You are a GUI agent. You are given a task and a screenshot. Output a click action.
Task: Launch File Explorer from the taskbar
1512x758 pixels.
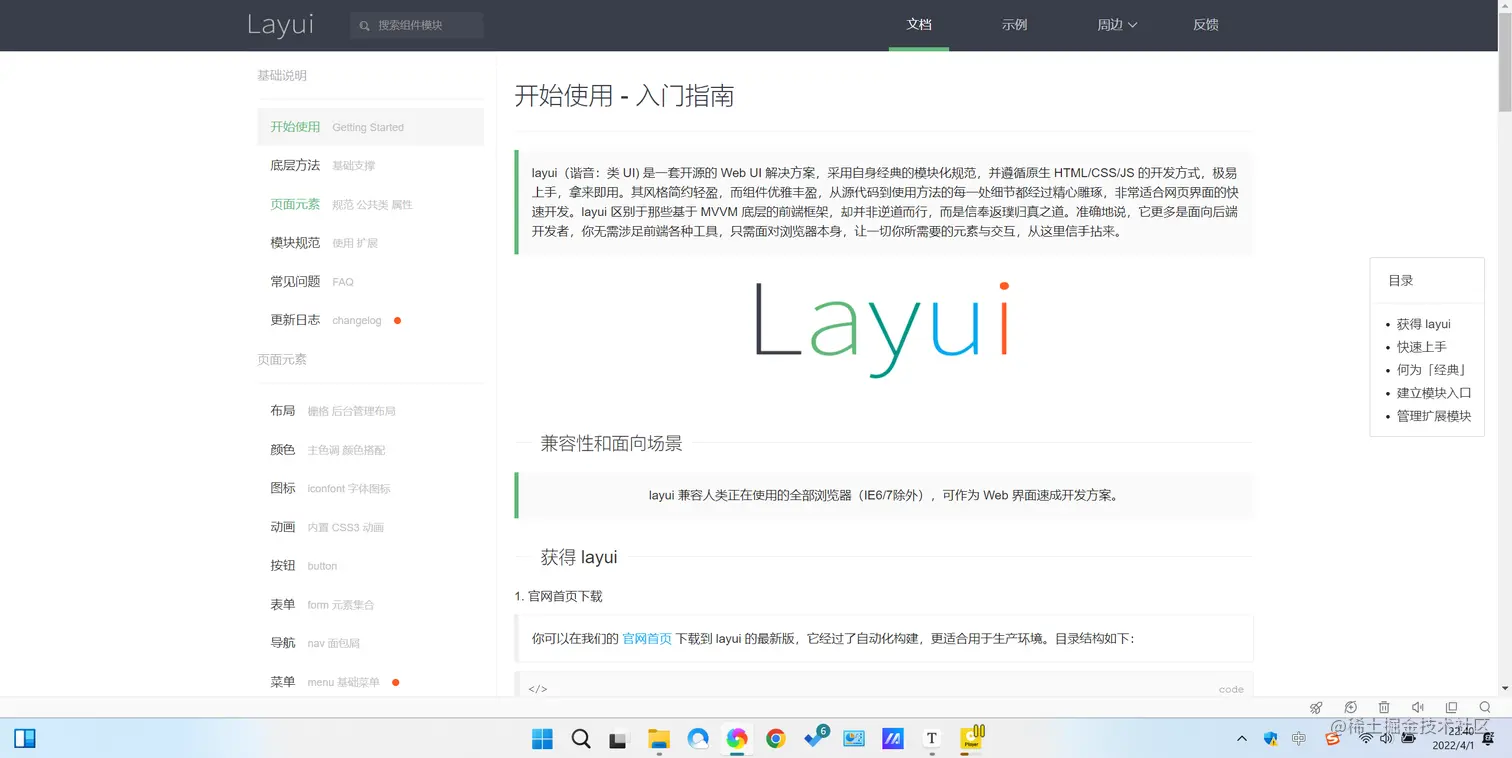tap(658, 739)
